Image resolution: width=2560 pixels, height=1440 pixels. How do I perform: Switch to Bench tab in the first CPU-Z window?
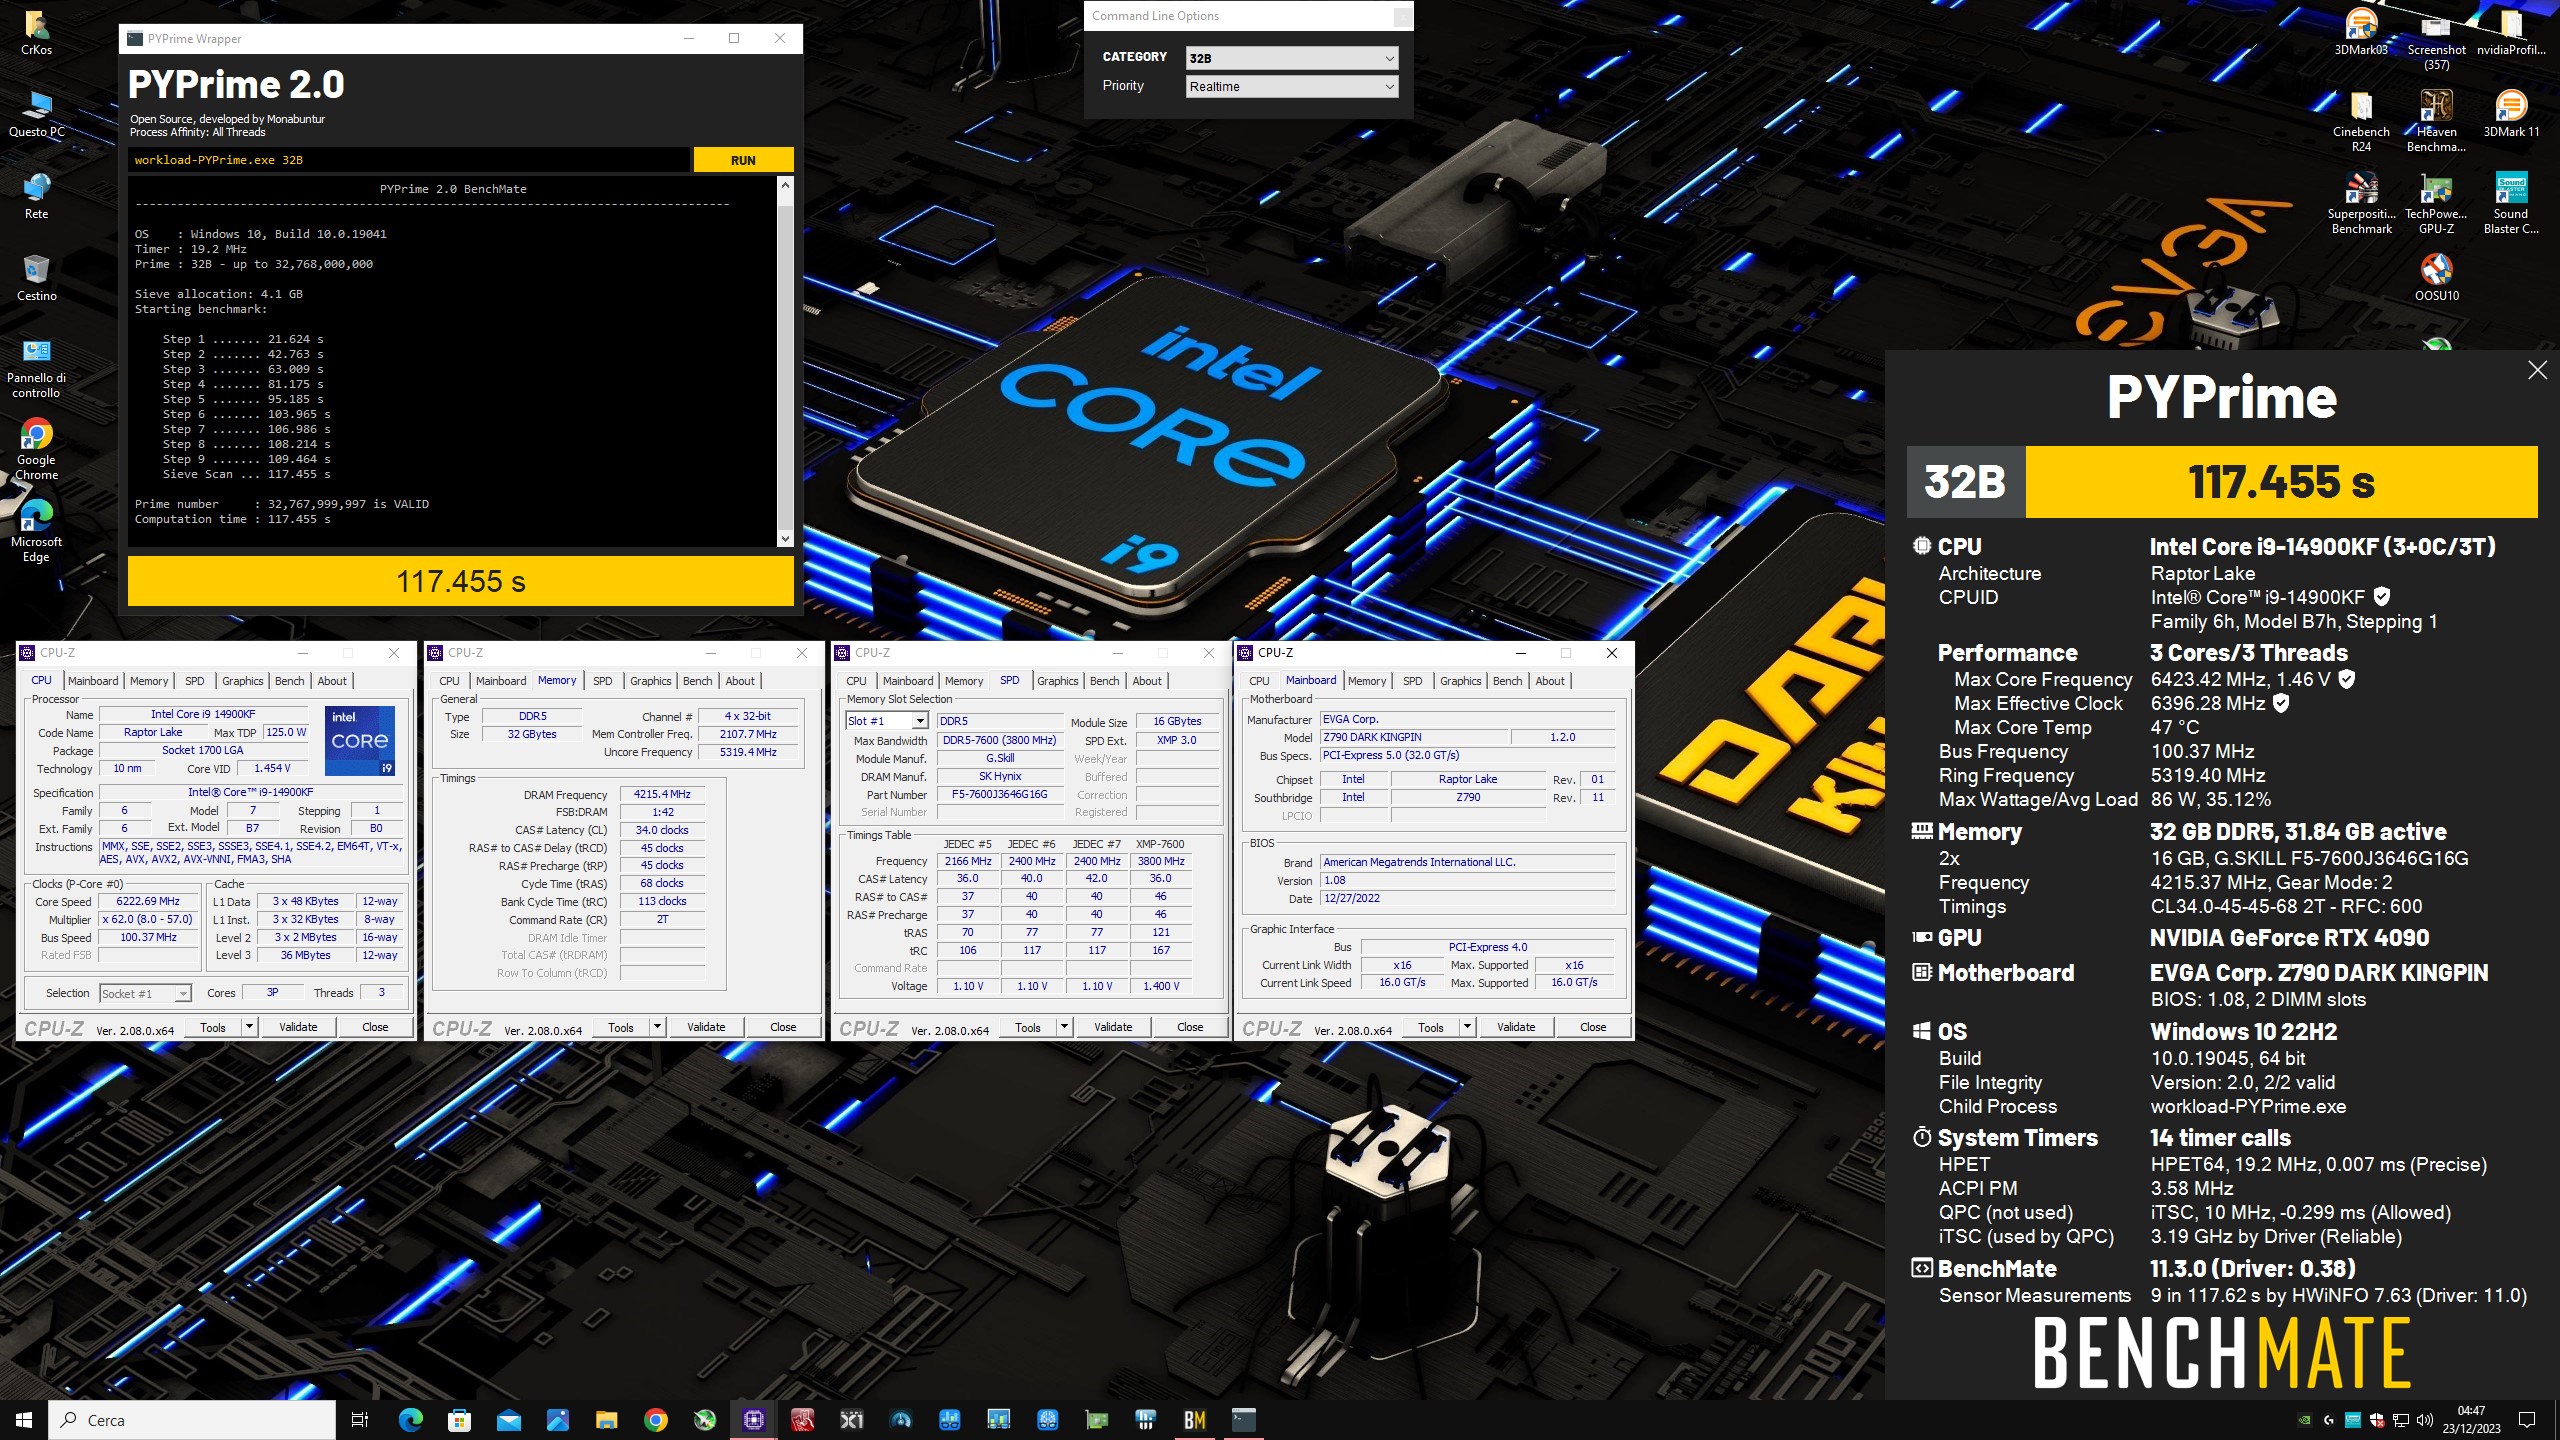coord(289,681)
